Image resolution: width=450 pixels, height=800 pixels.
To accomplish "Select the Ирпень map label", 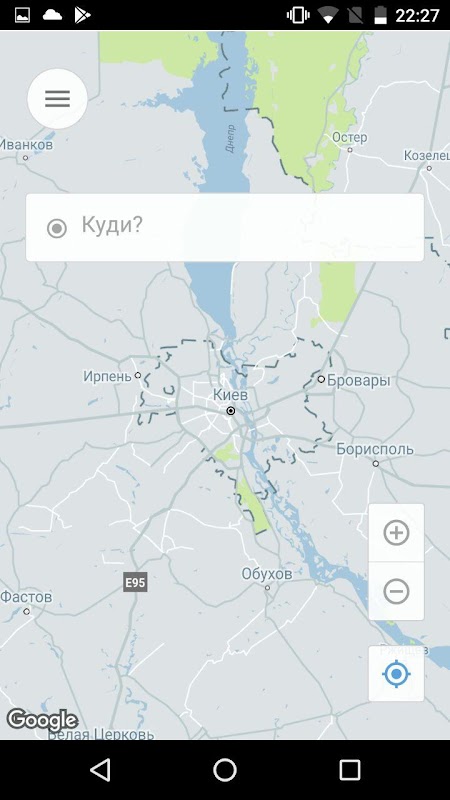I will click(x=107, y=377).
